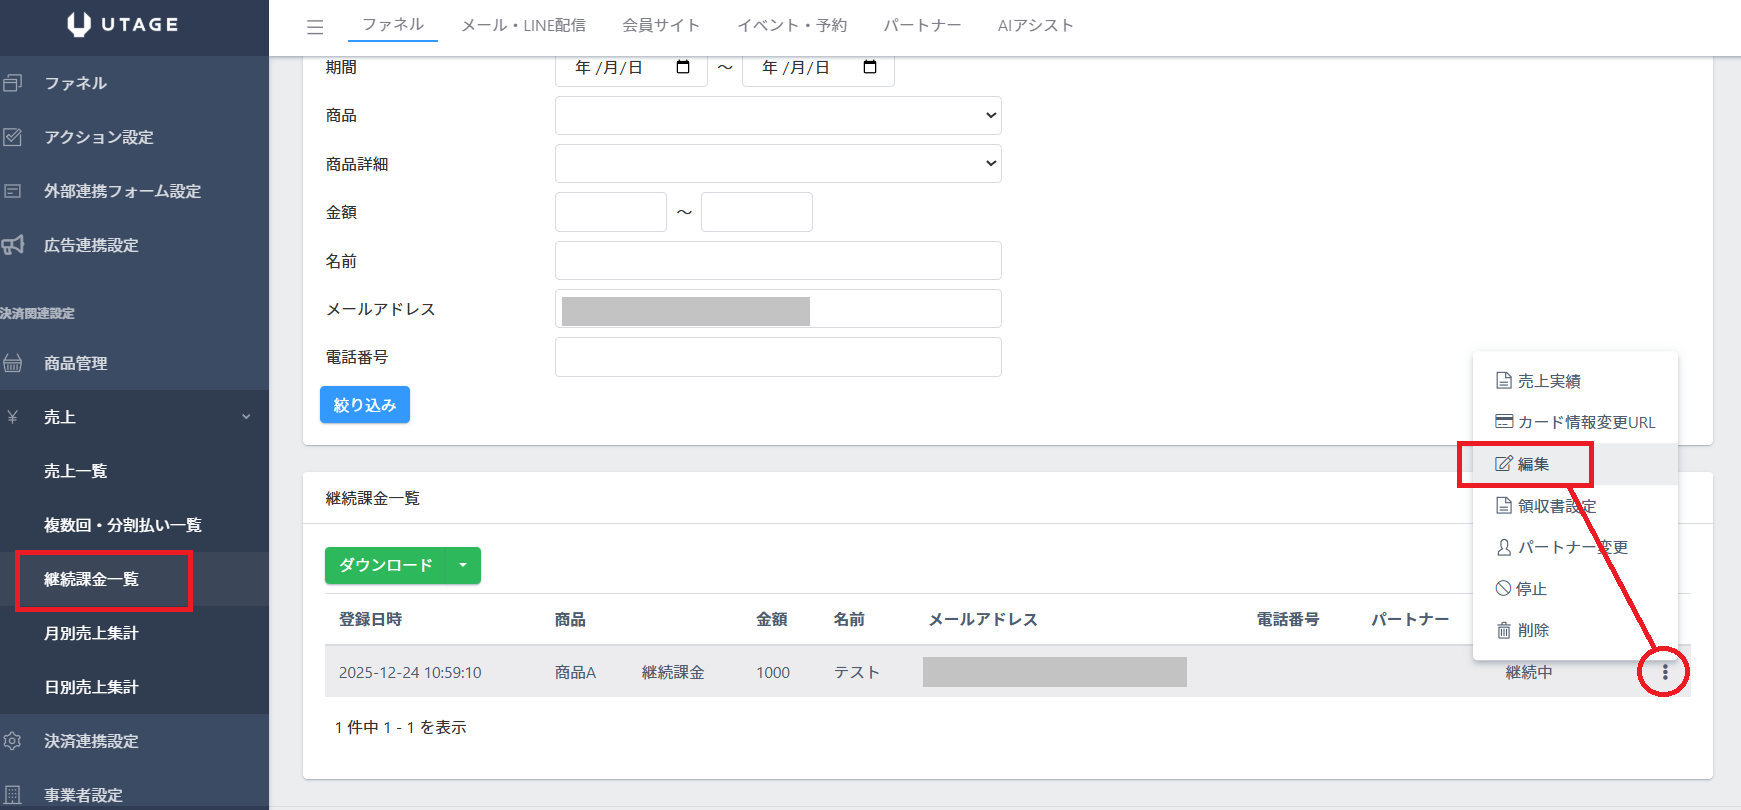Collapse the 売上 sidebar section

tap(245, 417)
